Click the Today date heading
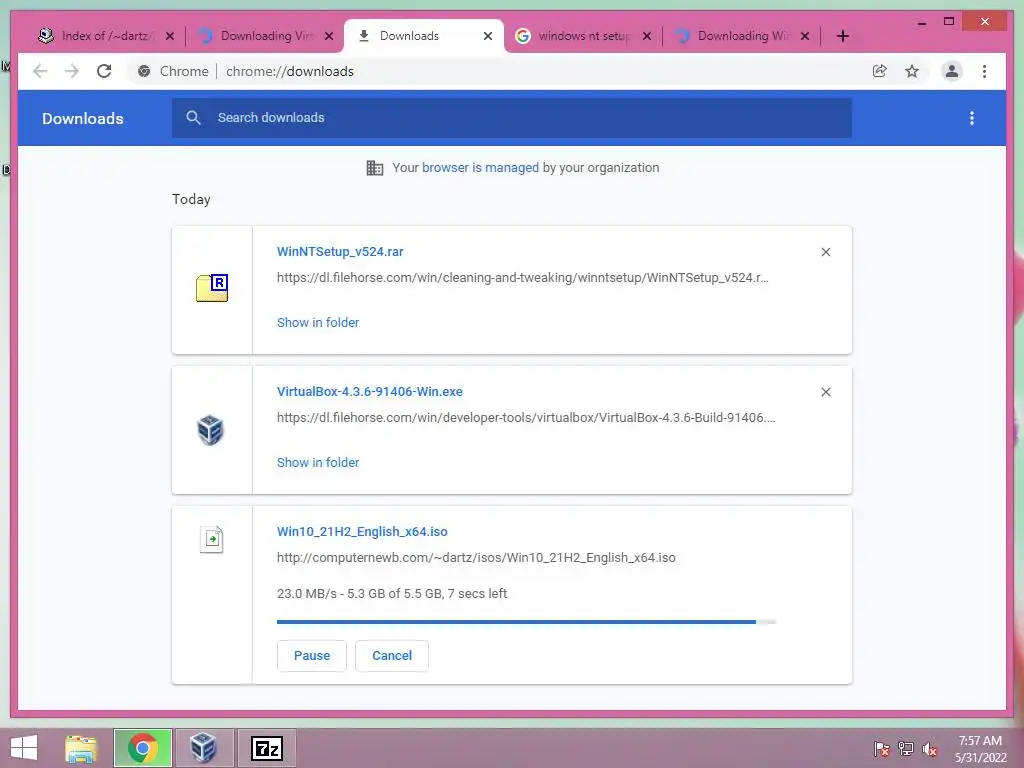 [191, 199]
